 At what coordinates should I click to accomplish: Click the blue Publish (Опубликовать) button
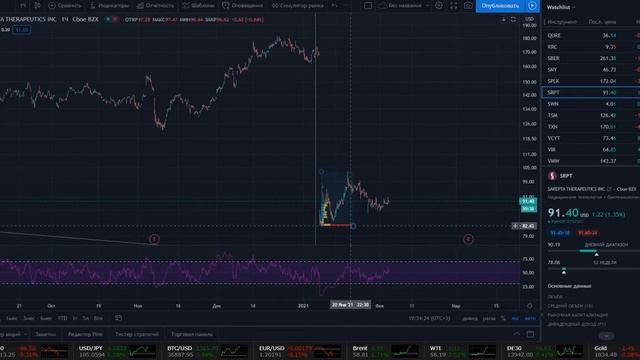pos(500,6)
